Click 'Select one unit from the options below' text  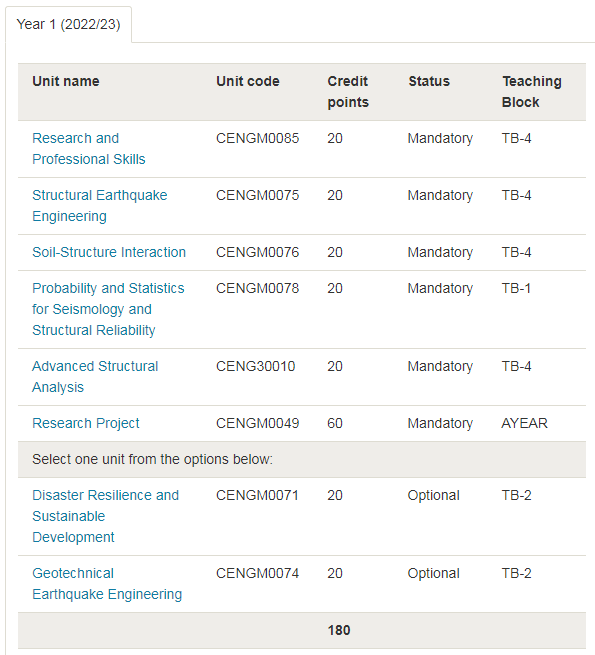coord(153,460)
